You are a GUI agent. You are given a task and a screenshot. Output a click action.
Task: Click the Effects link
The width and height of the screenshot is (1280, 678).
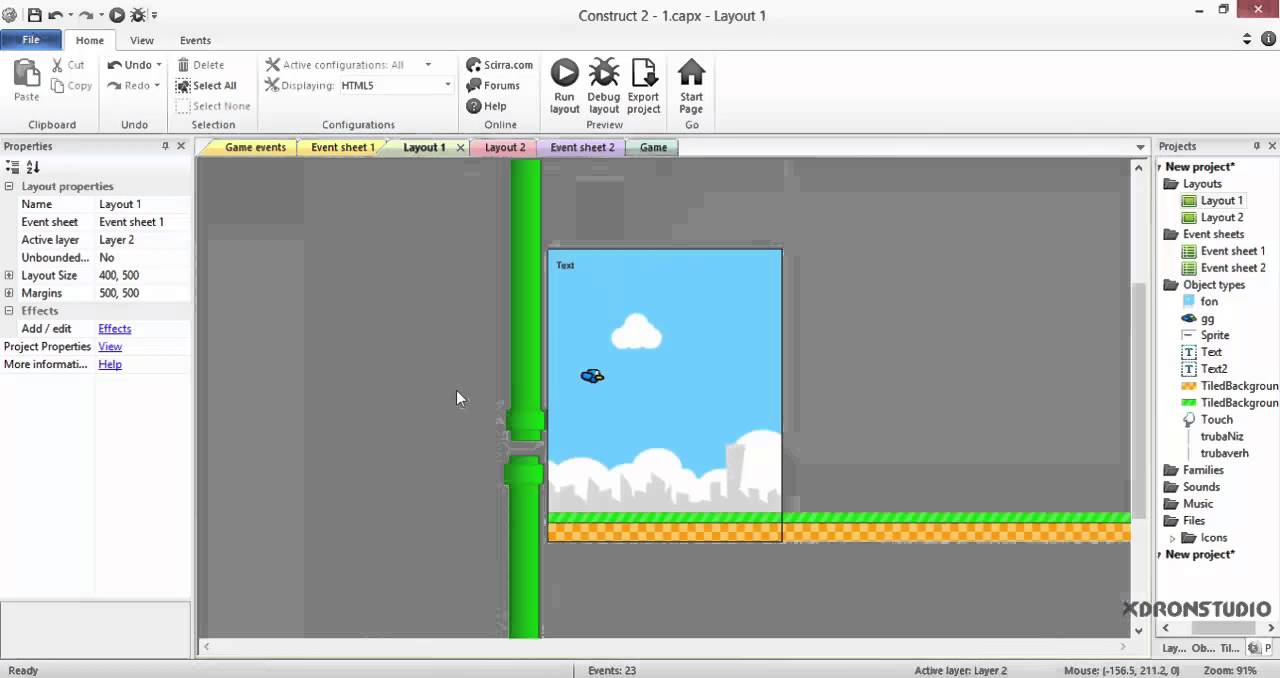point(114,329)
